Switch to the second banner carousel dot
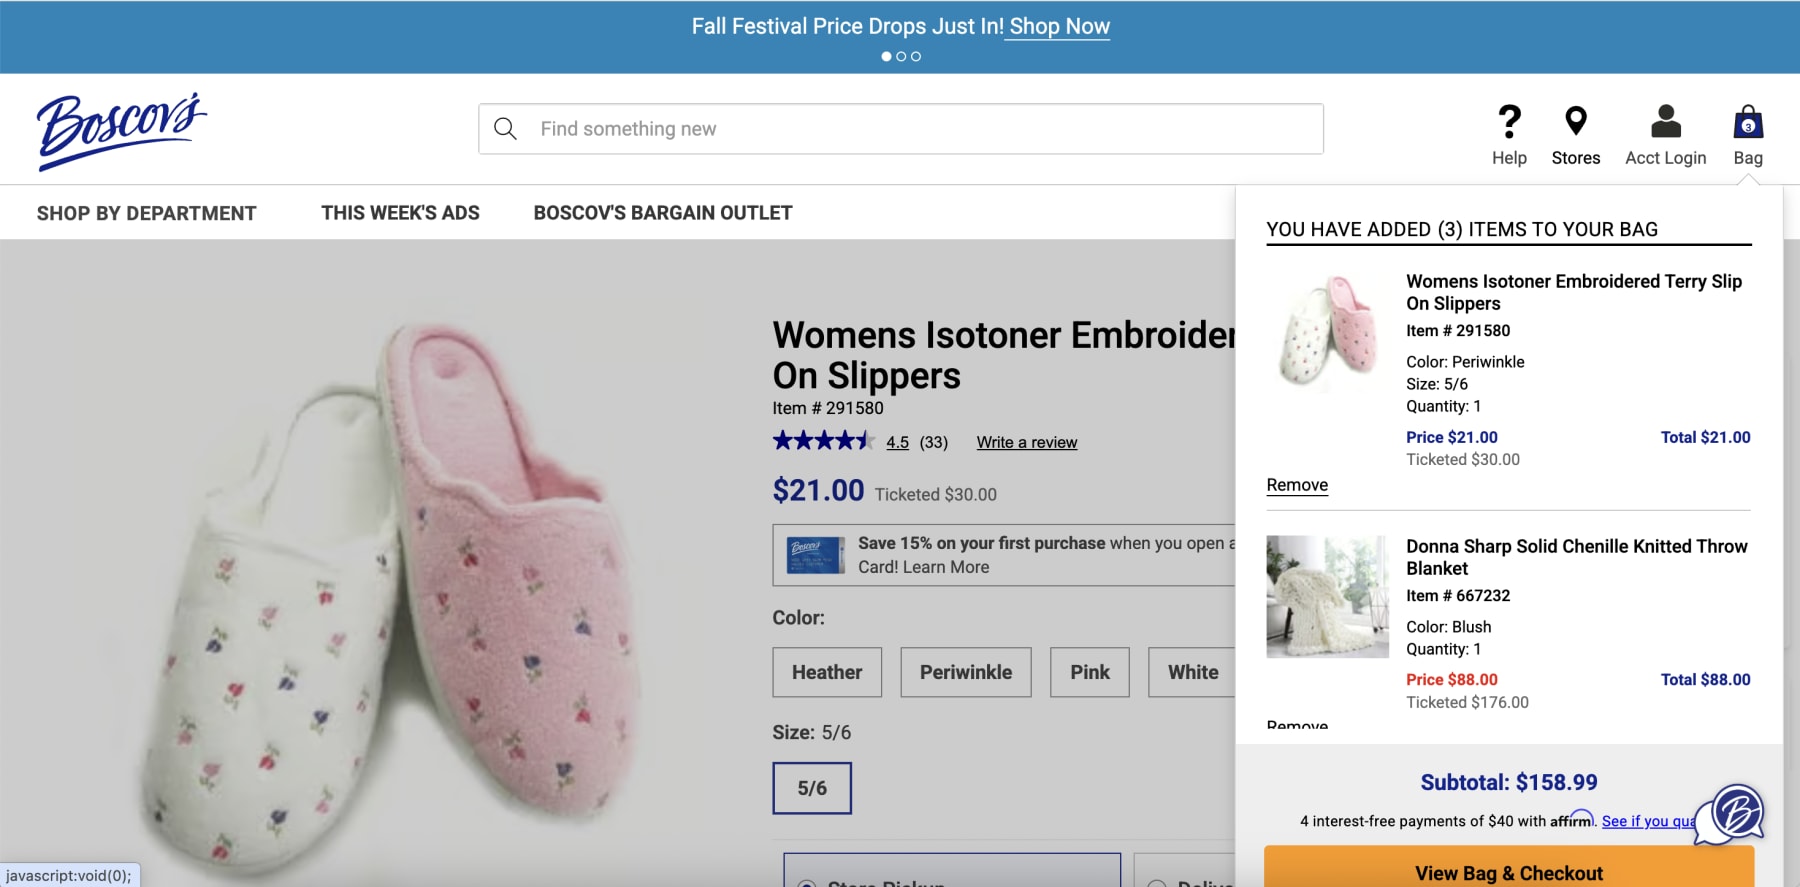Screen dimensions: 1800x887 pos(901,57)
